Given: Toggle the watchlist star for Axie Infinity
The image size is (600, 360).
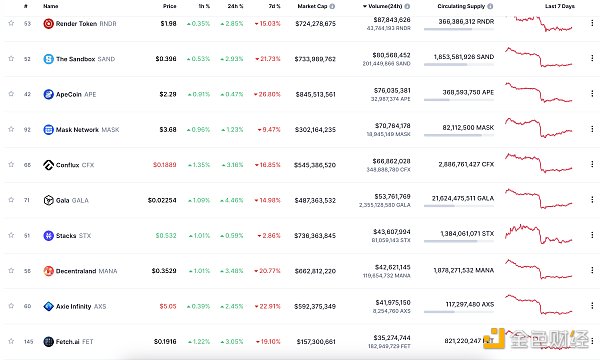Looking at the screenshot, I should [x=11, y=306].
